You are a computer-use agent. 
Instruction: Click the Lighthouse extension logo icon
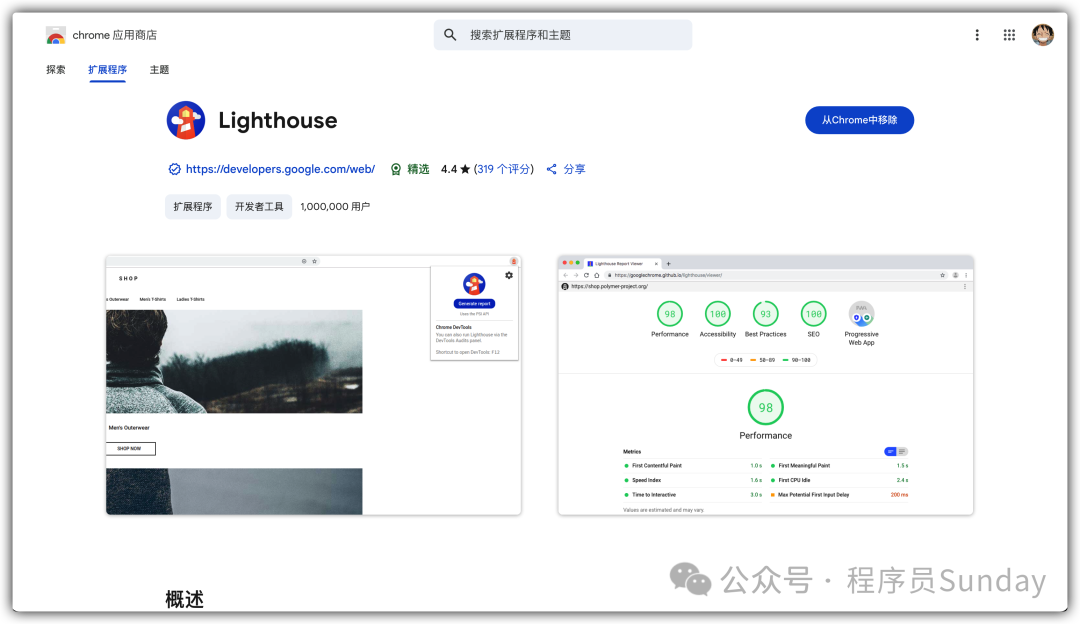(186, 120)
